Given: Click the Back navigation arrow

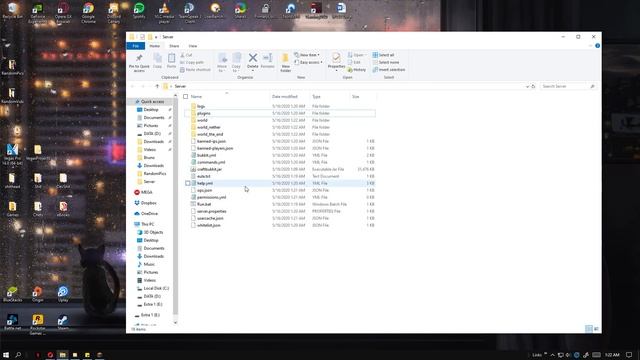Looking at the screenshot, I should pos(132,87).
